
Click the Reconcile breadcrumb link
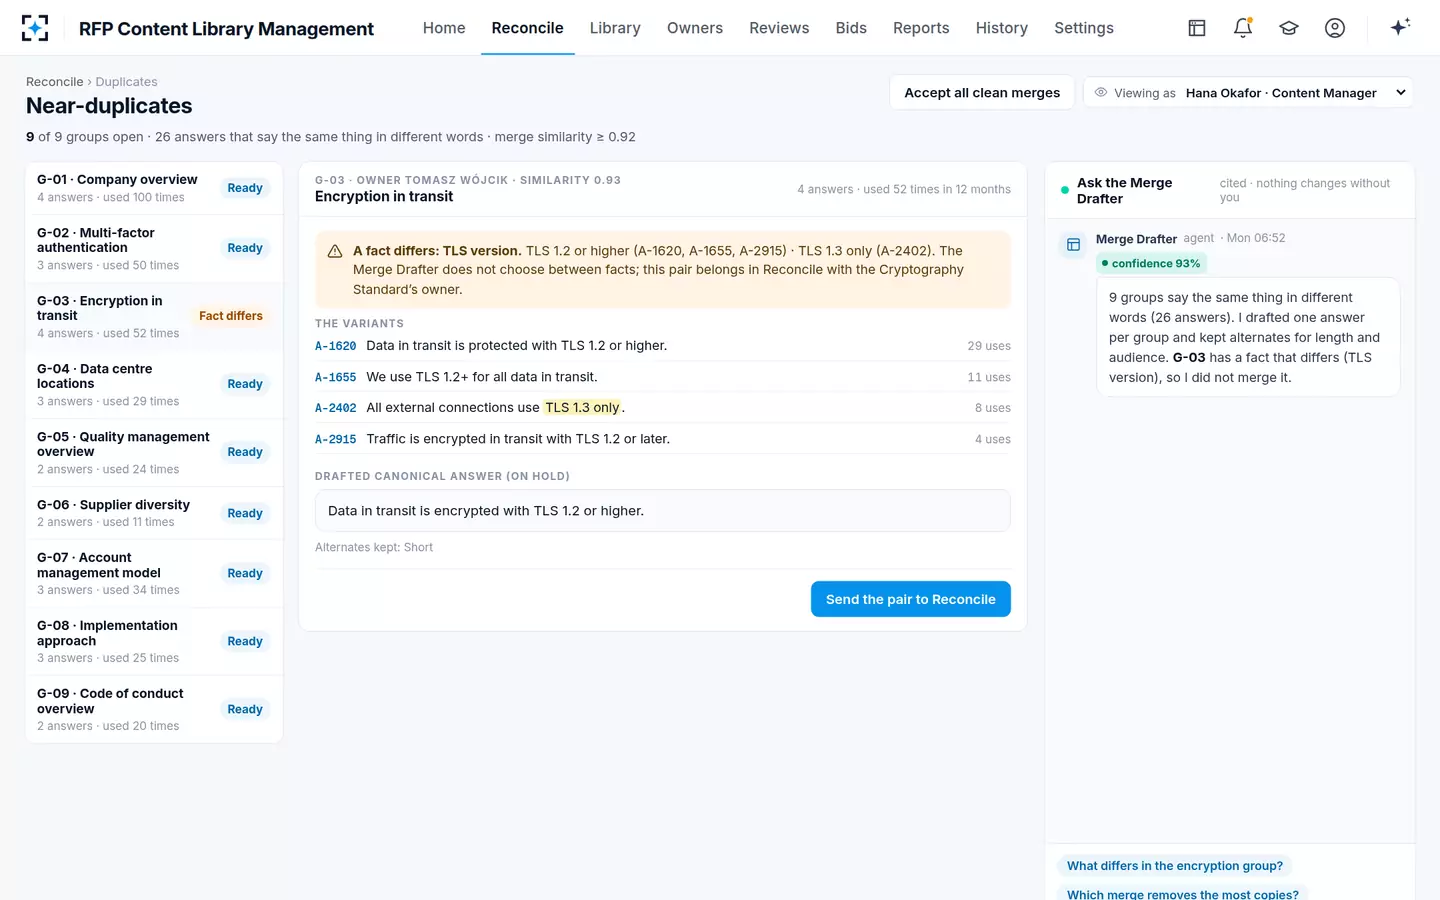(x=55, y=82)
